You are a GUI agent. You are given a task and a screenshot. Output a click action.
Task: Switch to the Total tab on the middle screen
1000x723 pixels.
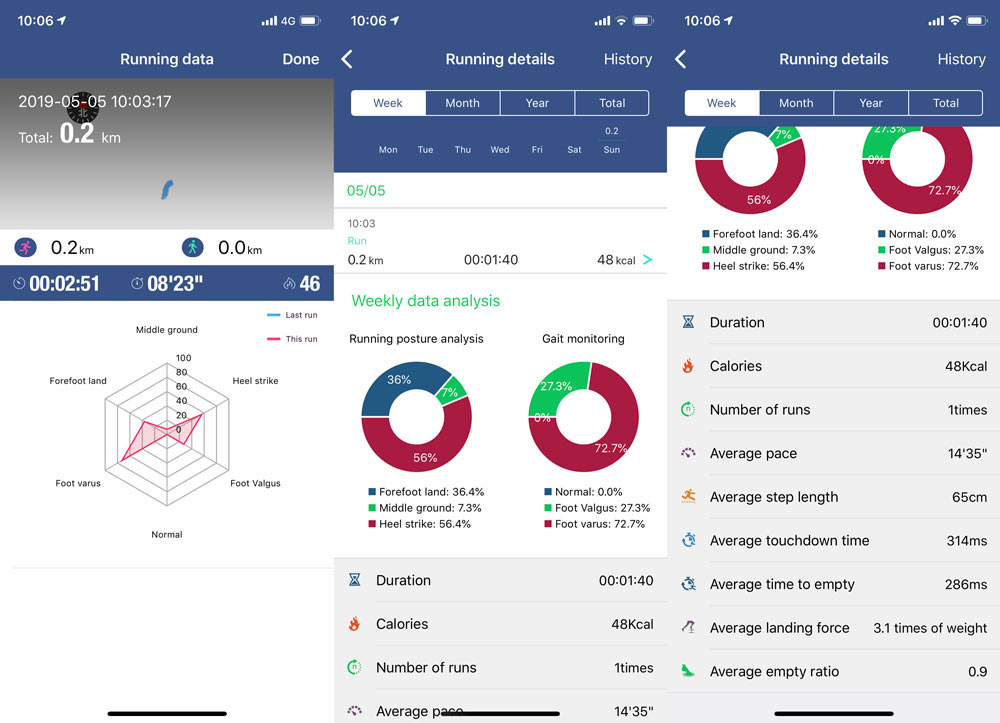tap(612, 103)
